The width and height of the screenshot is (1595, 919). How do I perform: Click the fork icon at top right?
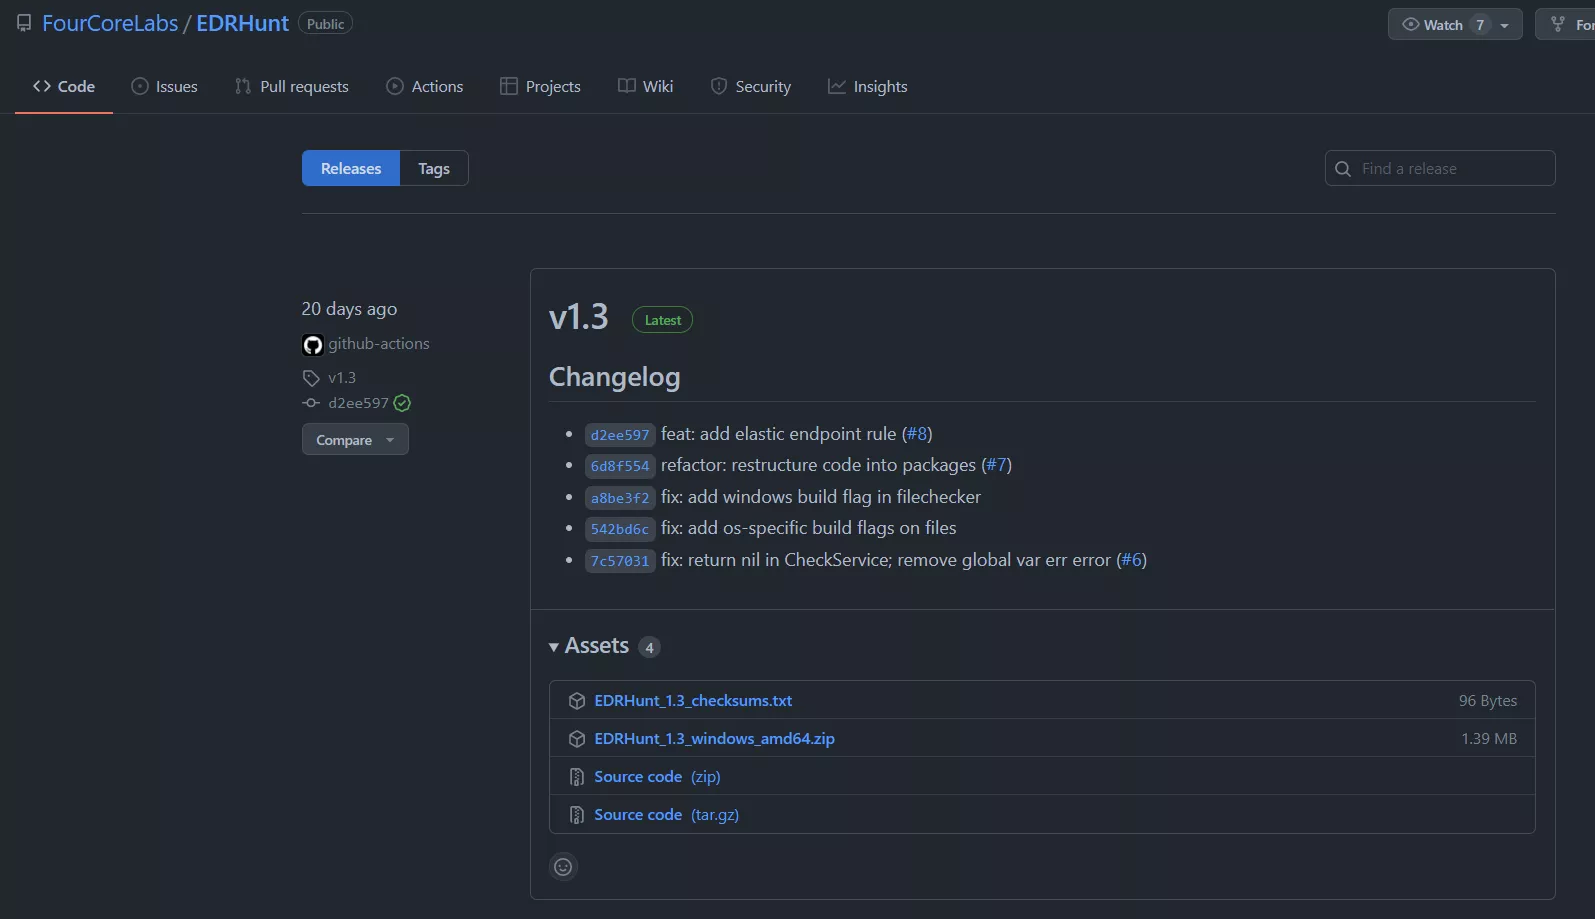[1558, 24]
